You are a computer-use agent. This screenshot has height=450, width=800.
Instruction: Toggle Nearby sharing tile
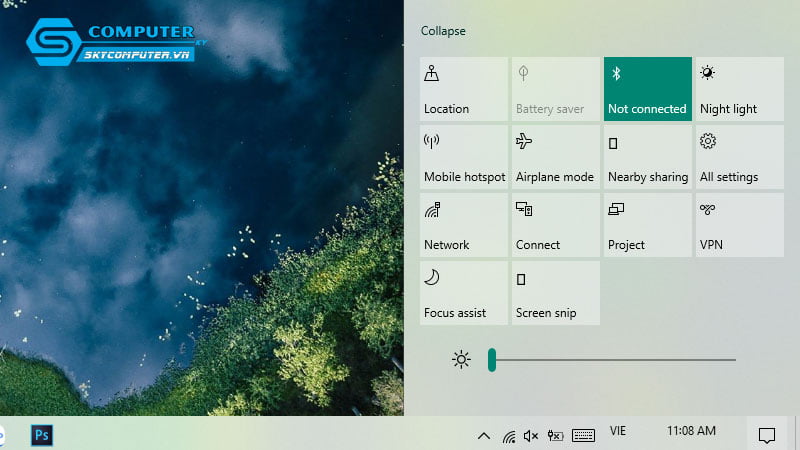pos(647,157)
